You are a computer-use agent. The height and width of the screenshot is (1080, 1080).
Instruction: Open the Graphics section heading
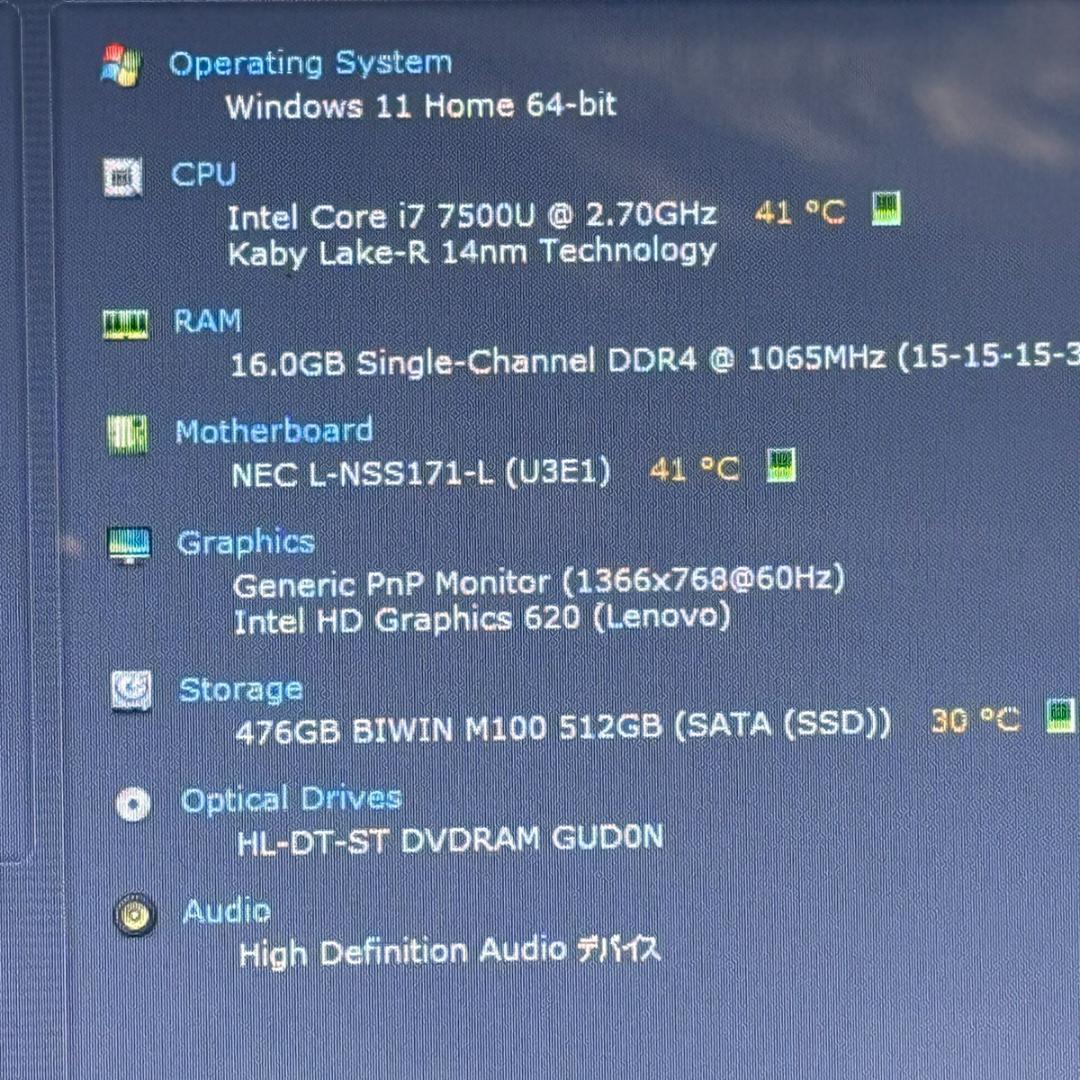pyautogui.click(x=246, y=543)
